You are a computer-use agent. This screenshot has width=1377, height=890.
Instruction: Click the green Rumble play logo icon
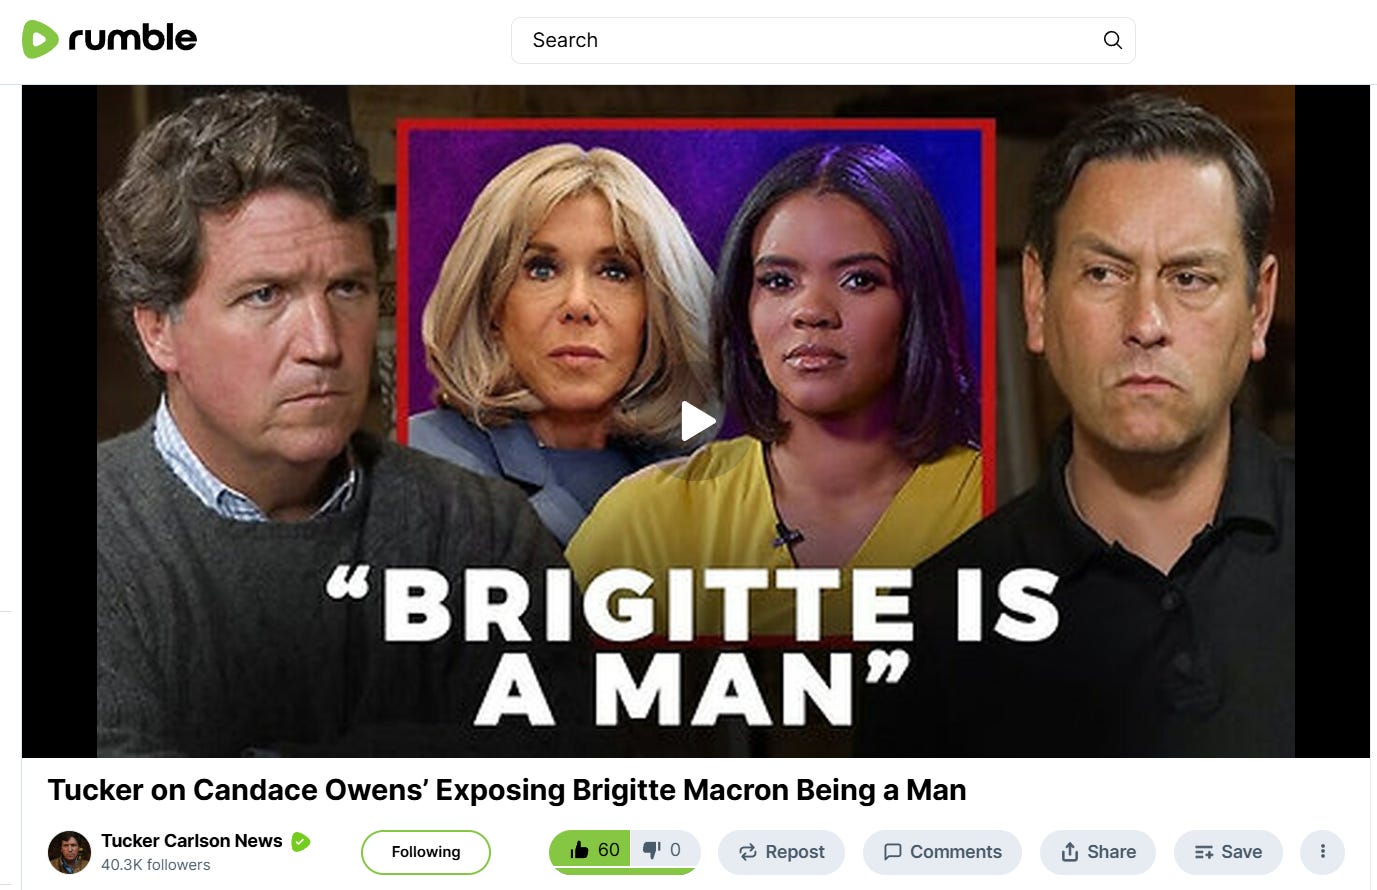[x=40, y=39]
